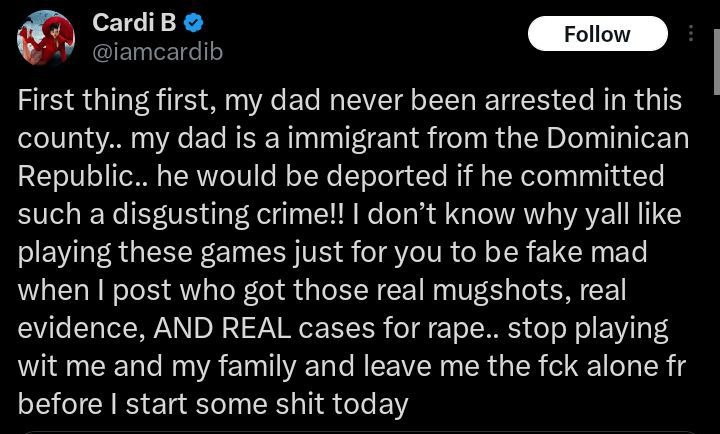Open the embedded card below the post
Screen dimensions: 720x434
360,431
